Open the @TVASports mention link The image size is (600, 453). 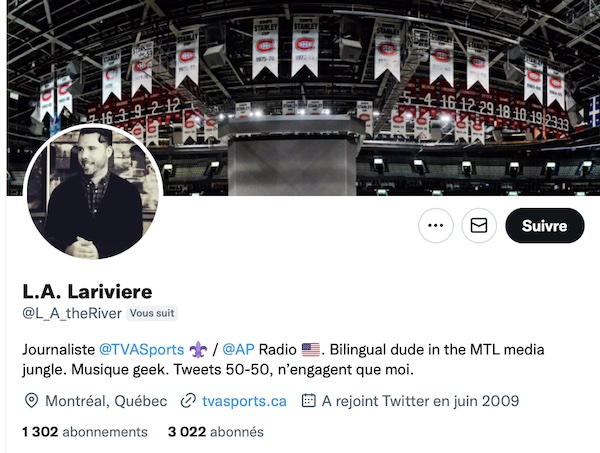tap(142, 350)
